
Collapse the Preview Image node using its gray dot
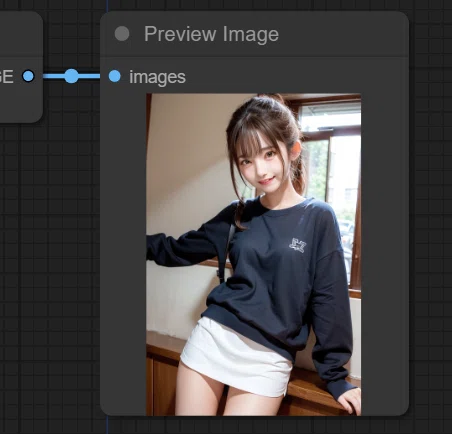(x=122, y=34)
